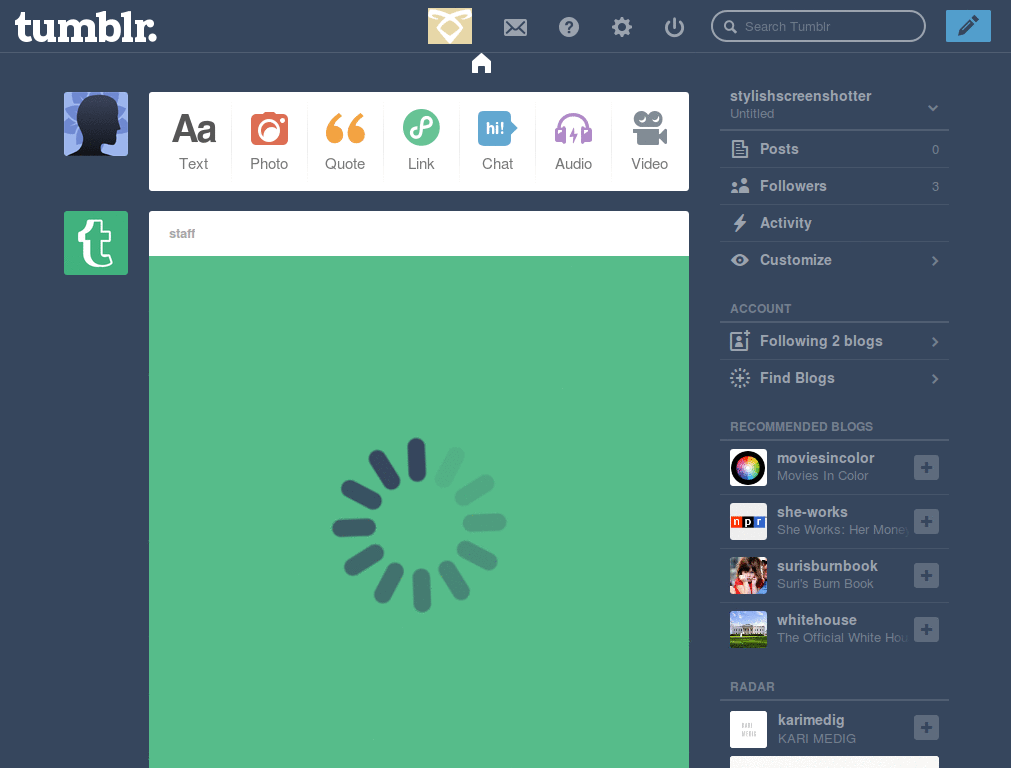Create a Video post

pos(650,141)
